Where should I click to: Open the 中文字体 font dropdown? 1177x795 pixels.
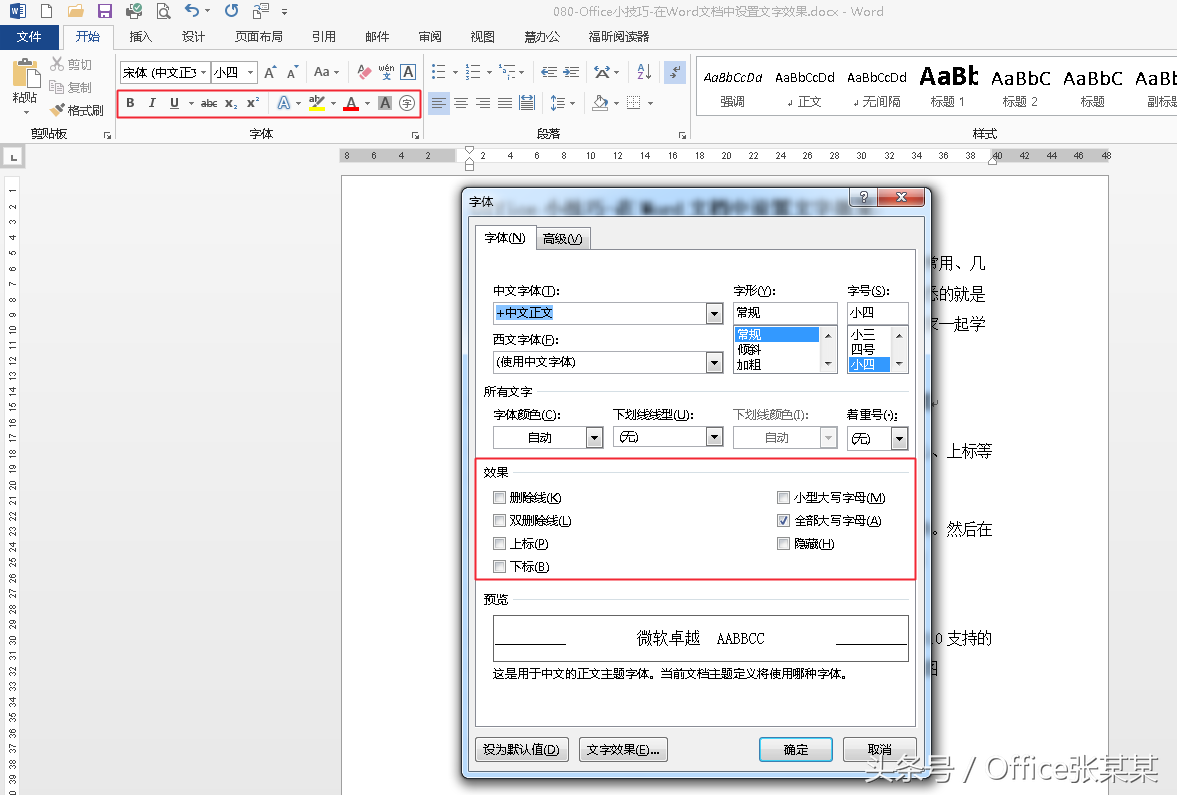(x=714, y=314)
